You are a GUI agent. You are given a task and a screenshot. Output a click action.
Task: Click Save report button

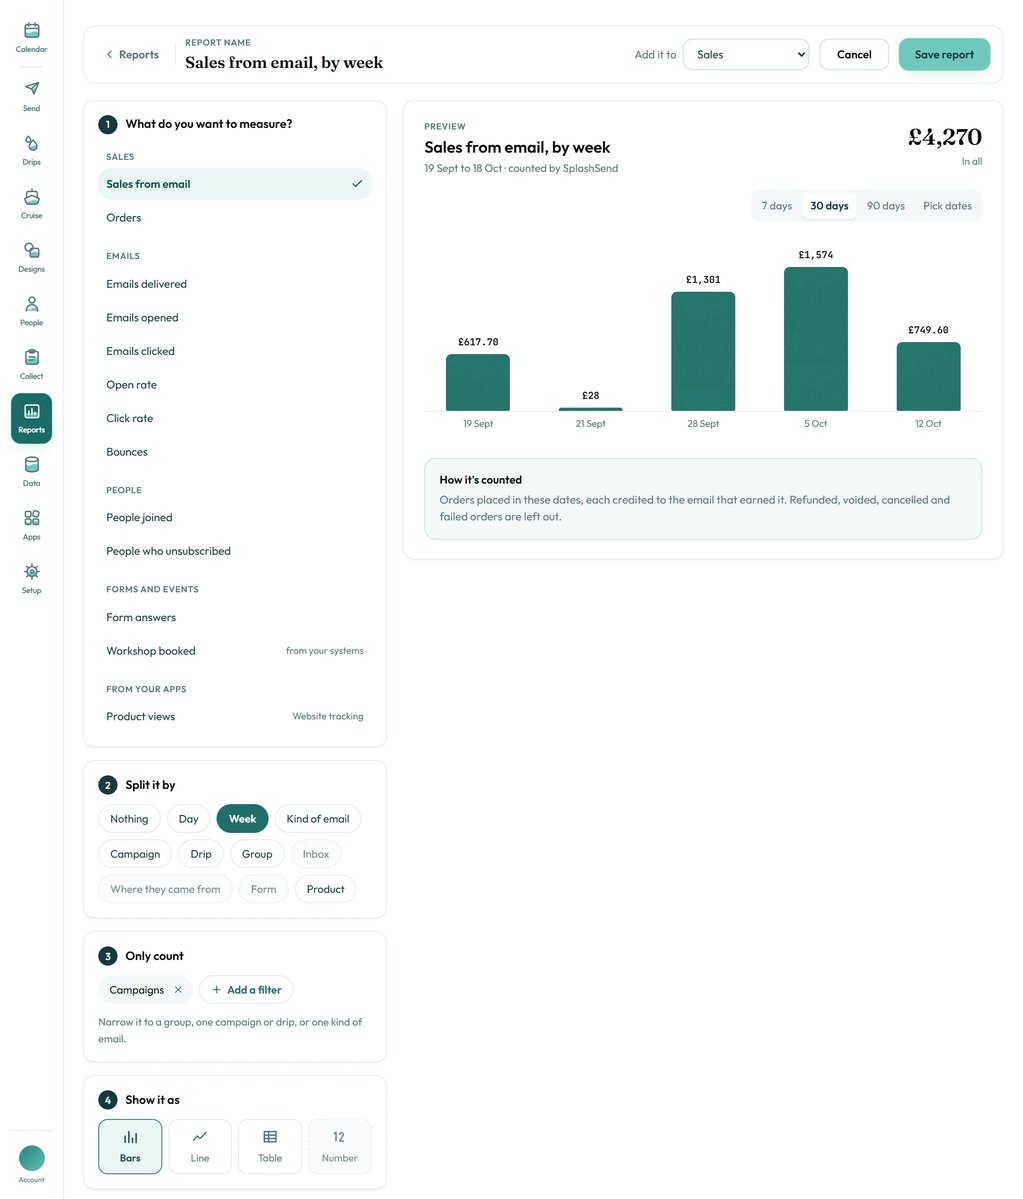pyautogui.click(x=944, y=54)
